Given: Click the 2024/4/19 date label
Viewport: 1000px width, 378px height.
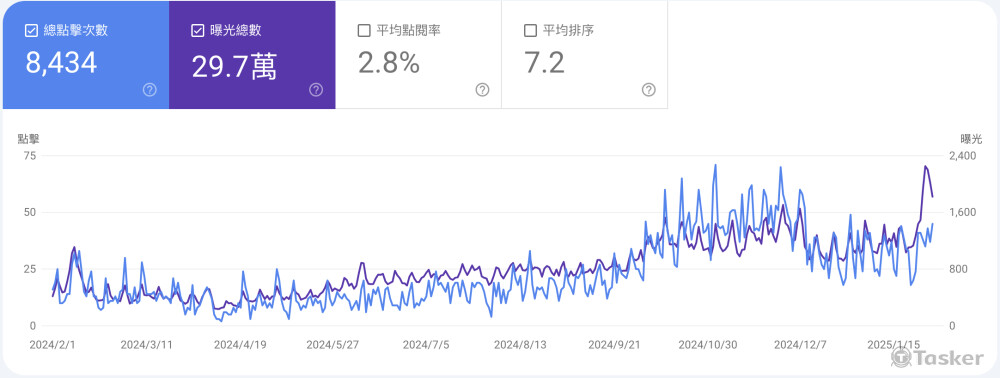Looking at the screenshot, I should pyautogui.click(x=240, y=344).
